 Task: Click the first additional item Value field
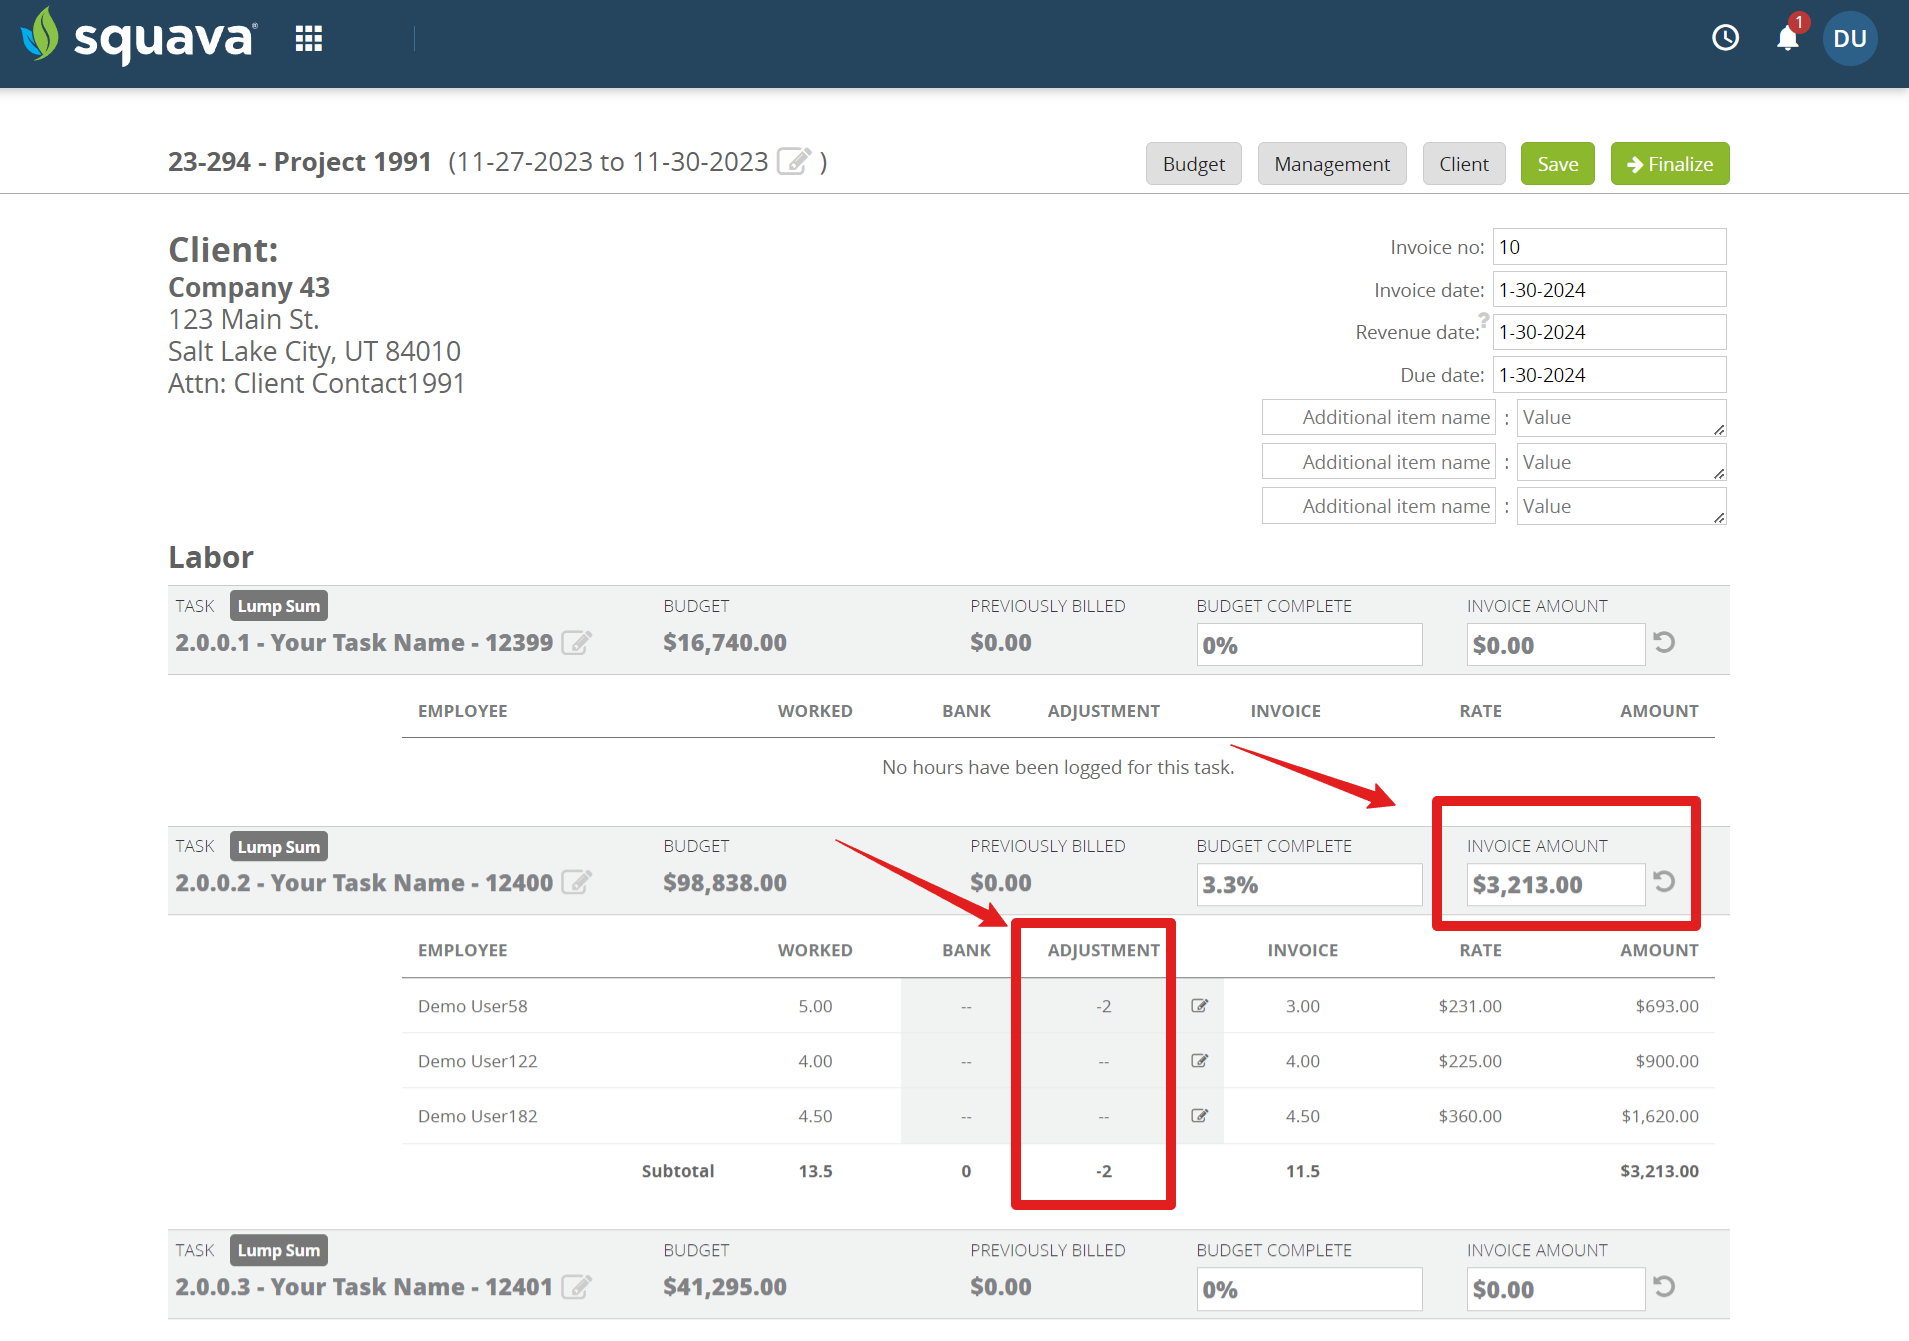coord(1621,418)
